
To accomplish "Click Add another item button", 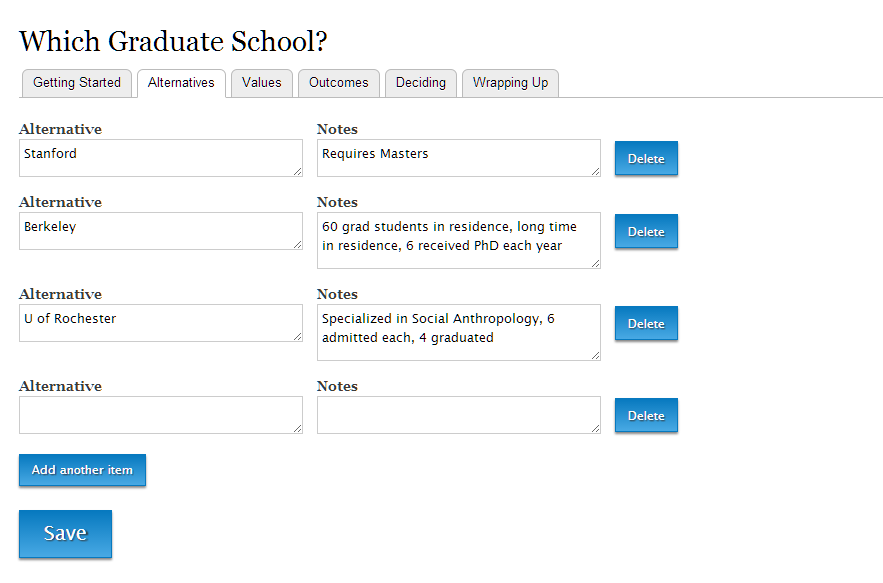I will (82, 470).
